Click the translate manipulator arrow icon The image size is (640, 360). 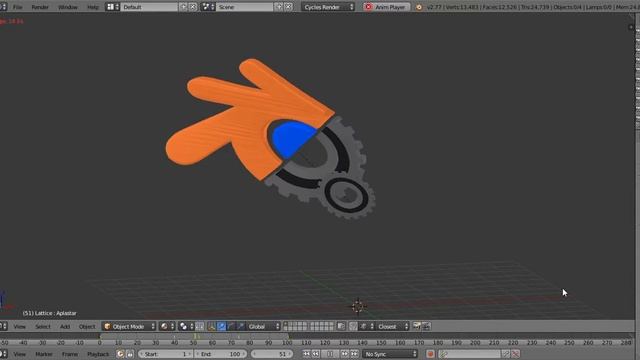[x=222, y=326]
